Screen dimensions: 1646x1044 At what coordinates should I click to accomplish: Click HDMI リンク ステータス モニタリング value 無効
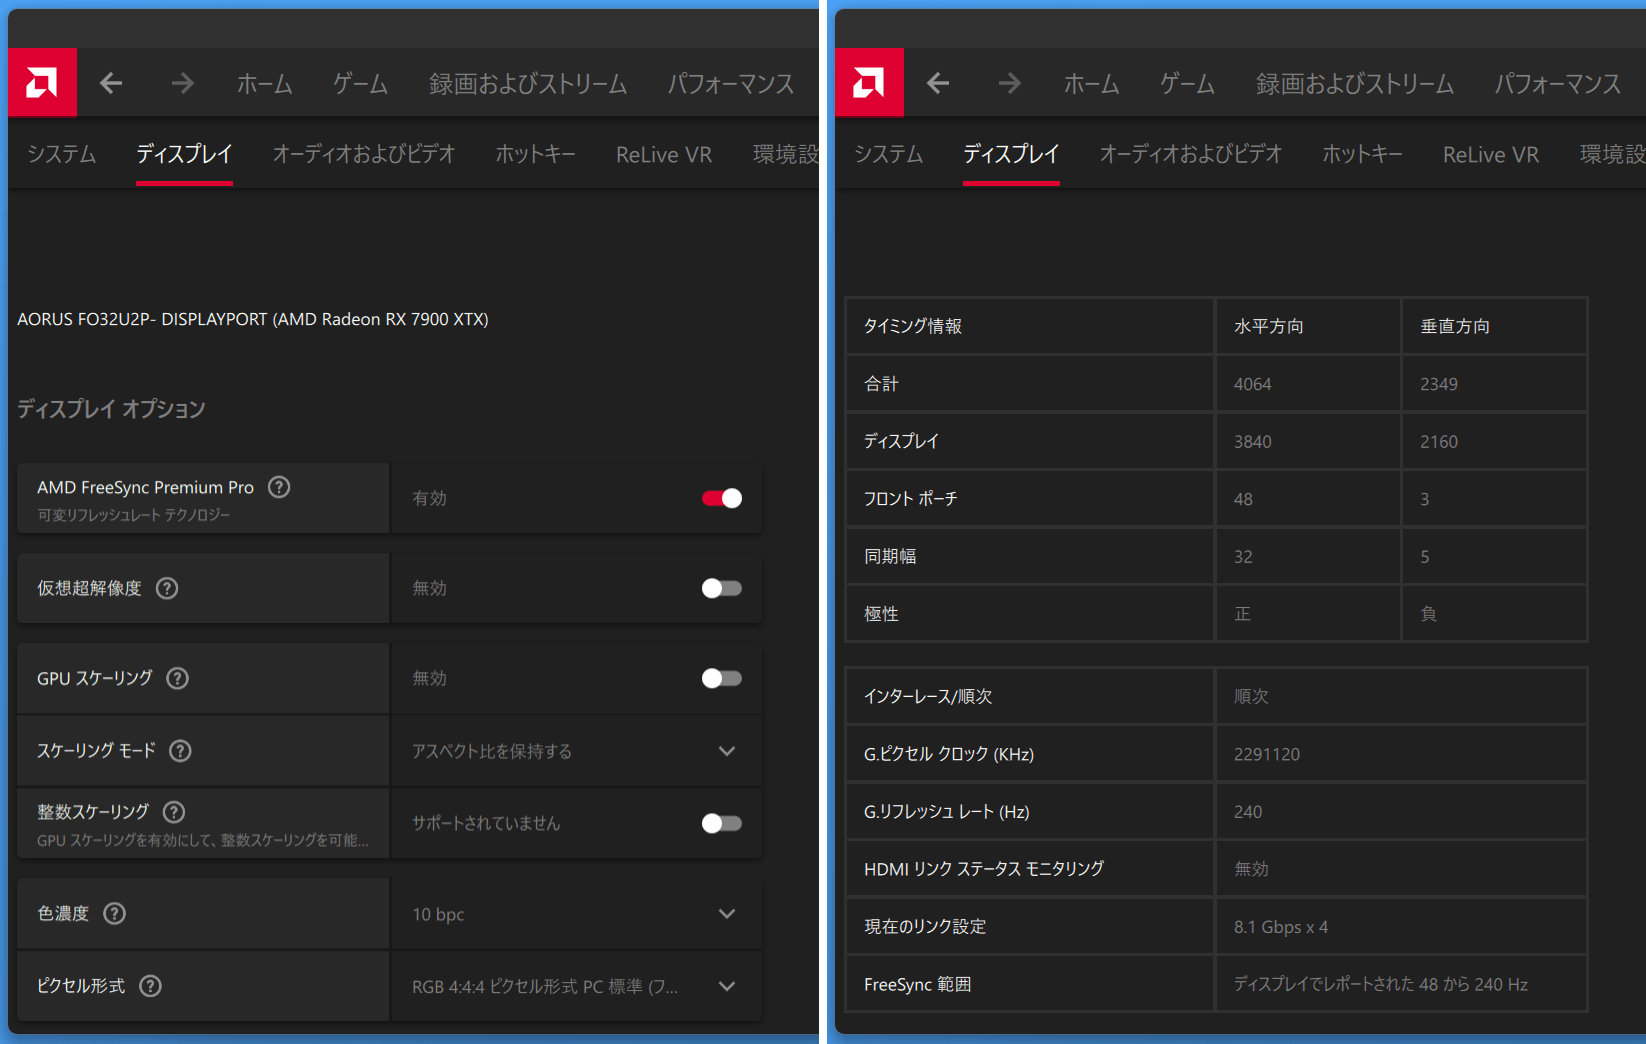[1251, 869]
